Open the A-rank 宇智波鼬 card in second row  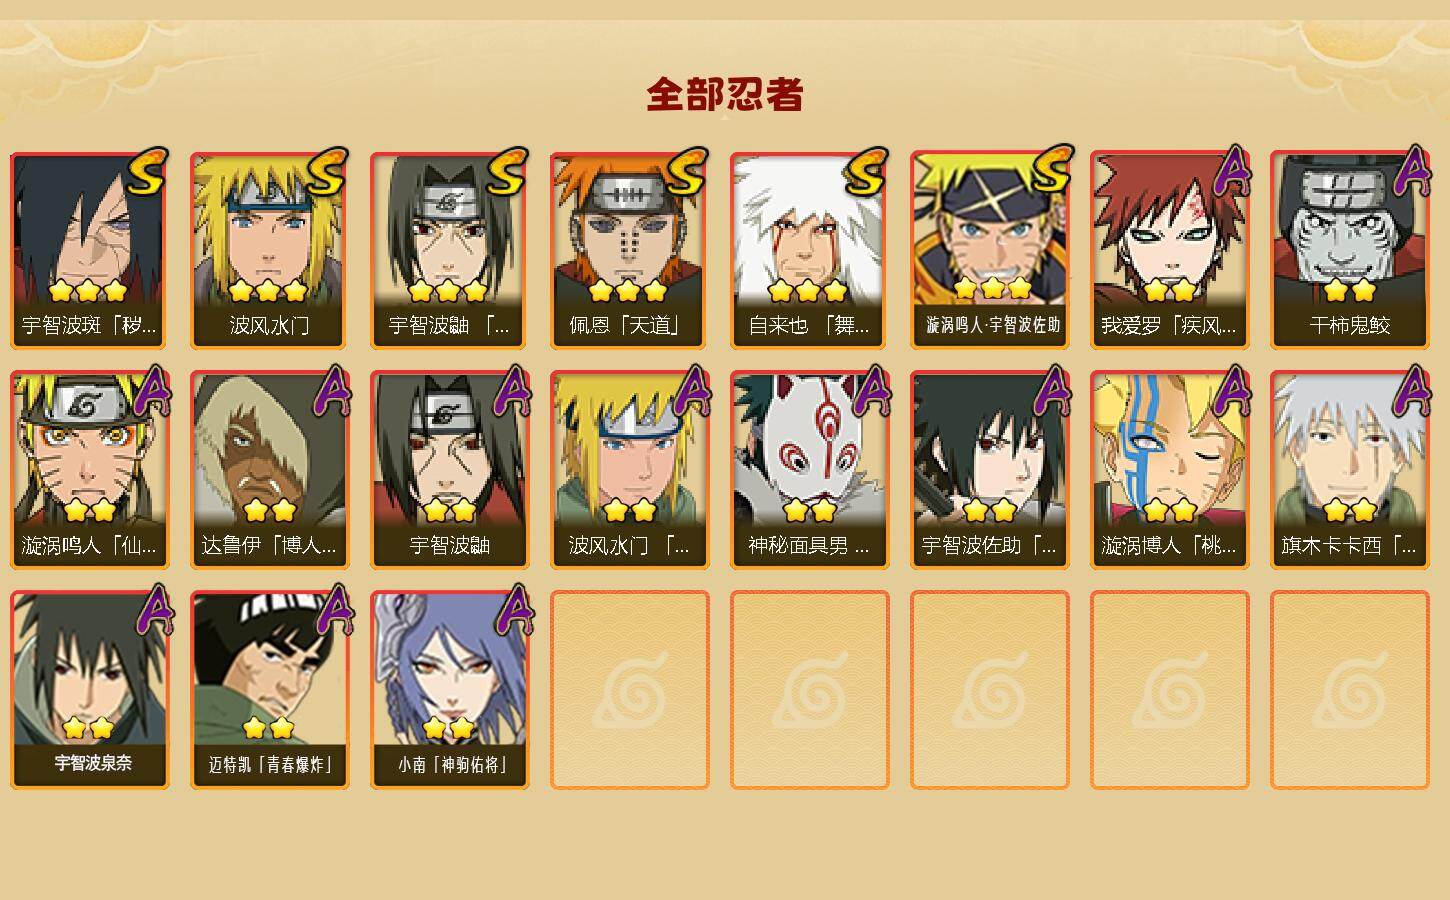click(x=450, y=470)
